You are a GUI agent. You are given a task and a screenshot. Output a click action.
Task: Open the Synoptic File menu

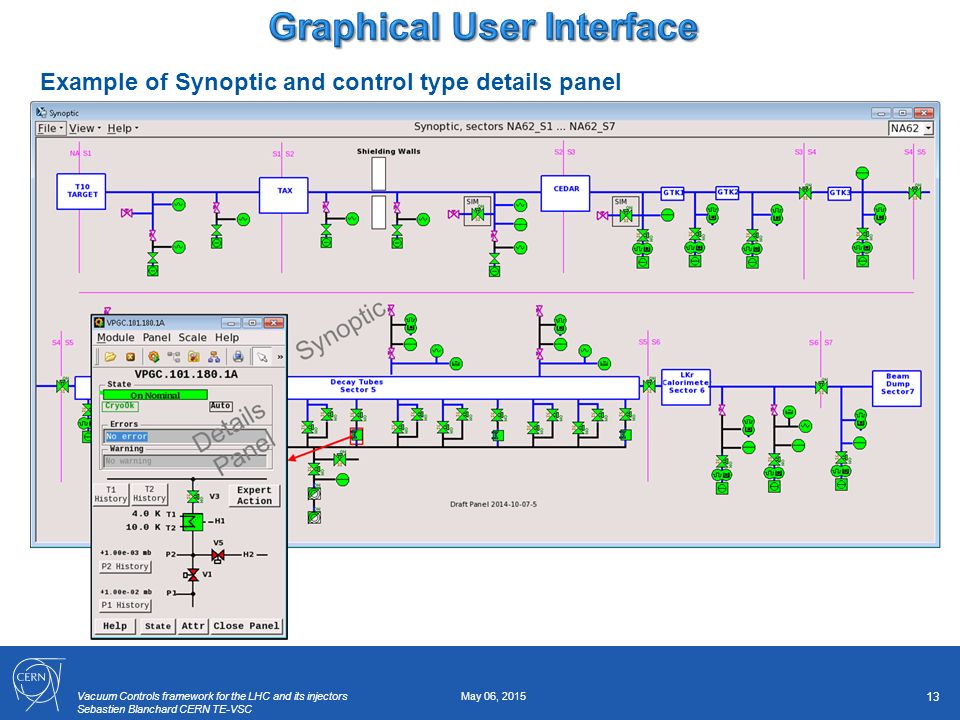[x=50, y=128]
